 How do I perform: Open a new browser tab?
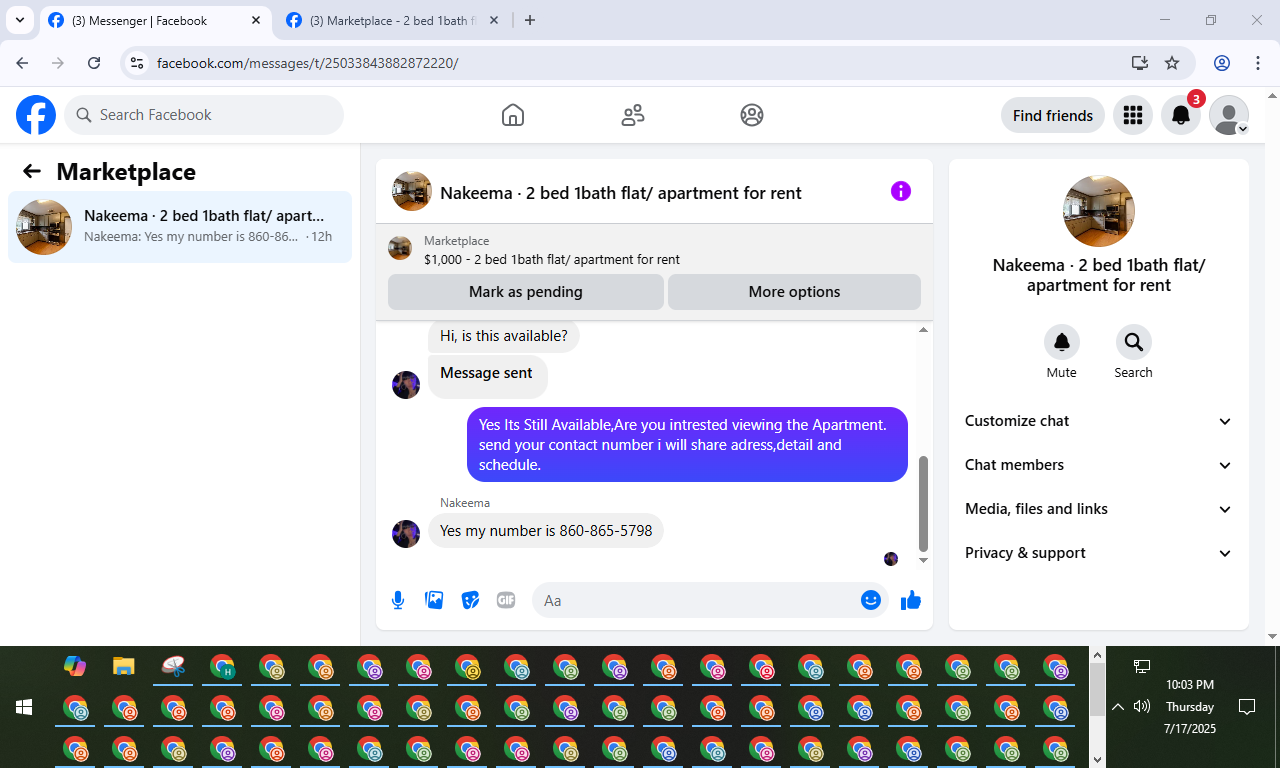(530, 20)
